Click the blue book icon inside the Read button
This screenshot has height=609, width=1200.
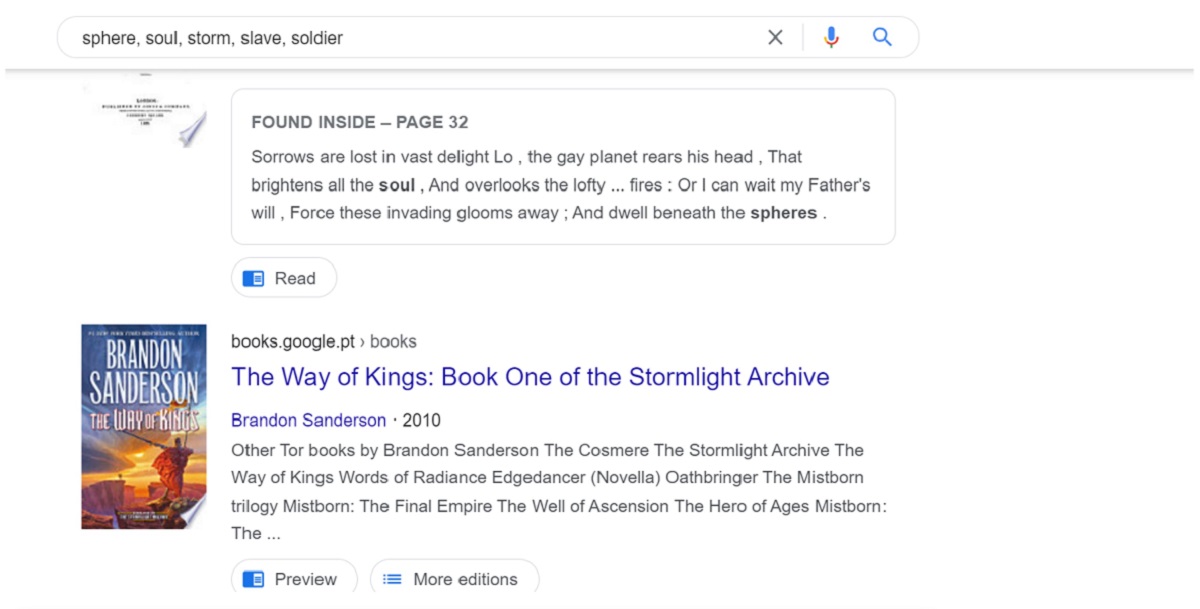click(x=252, y=277)
